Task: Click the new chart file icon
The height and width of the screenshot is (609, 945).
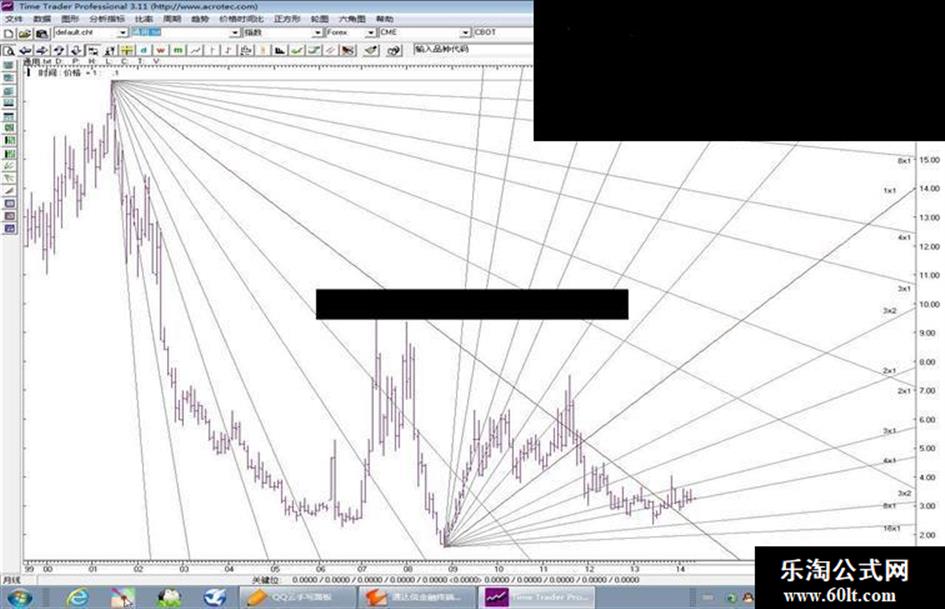Action: coord(9,33)
